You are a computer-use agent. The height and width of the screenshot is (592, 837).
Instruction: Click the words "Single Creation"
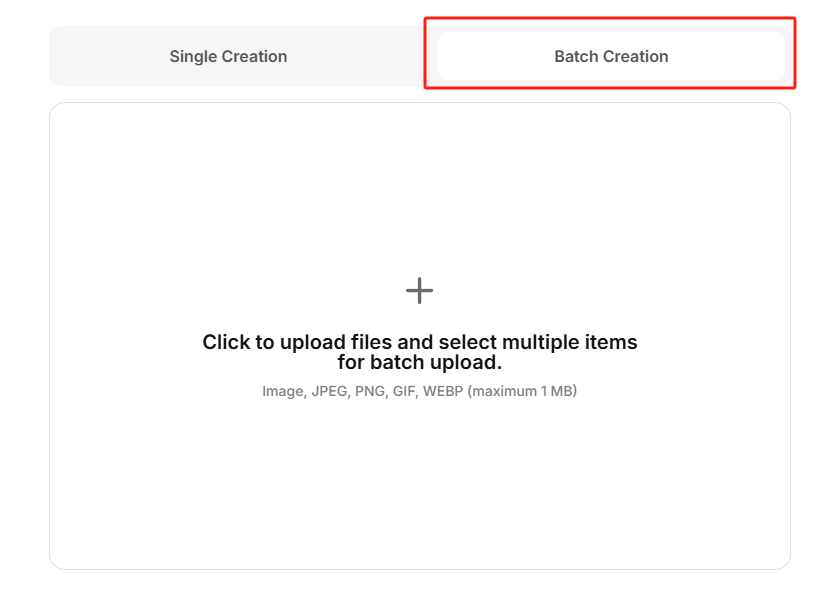(x=228, y=57)
